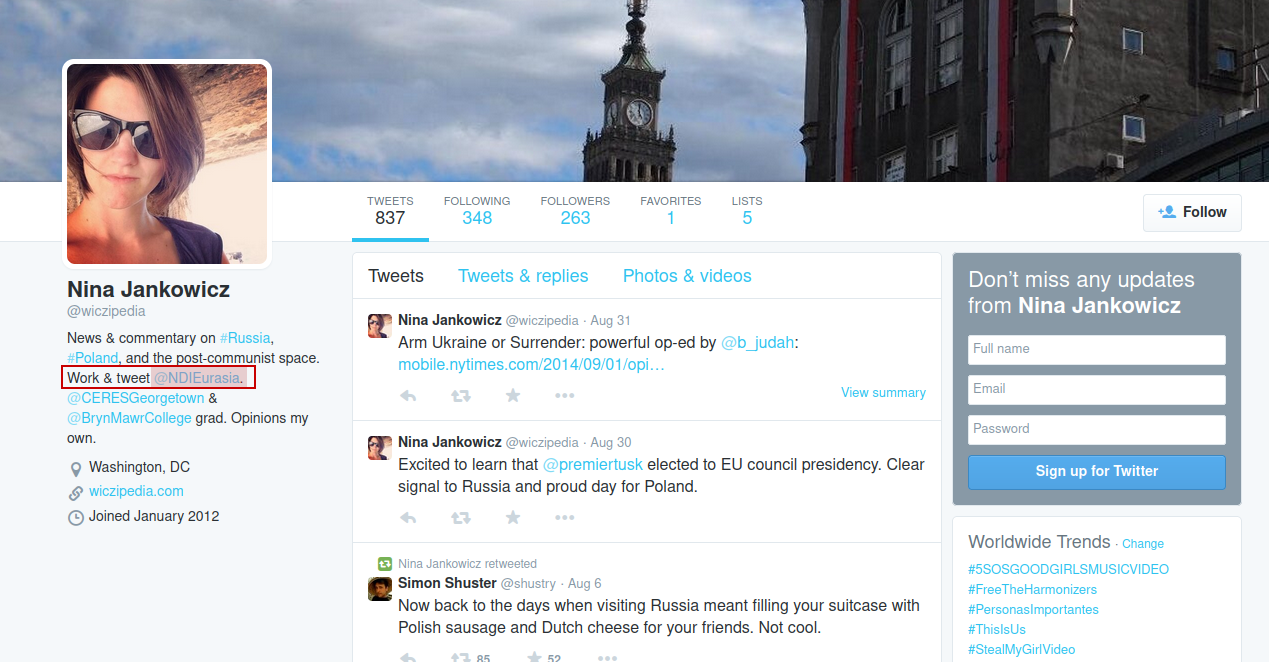Reply to the Aug 30 premiertusk tweet
This screenshot has height=662, width=1269.
(408, 518)
